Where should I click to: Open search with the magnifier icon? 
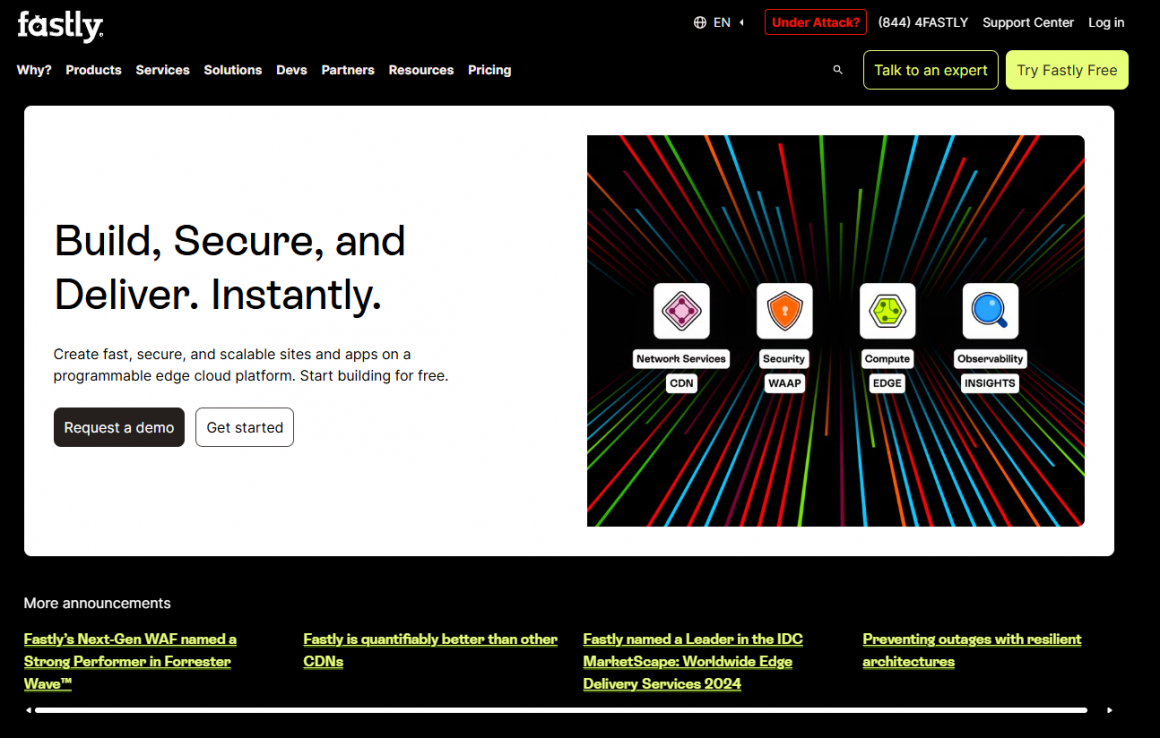pos(838,70)
